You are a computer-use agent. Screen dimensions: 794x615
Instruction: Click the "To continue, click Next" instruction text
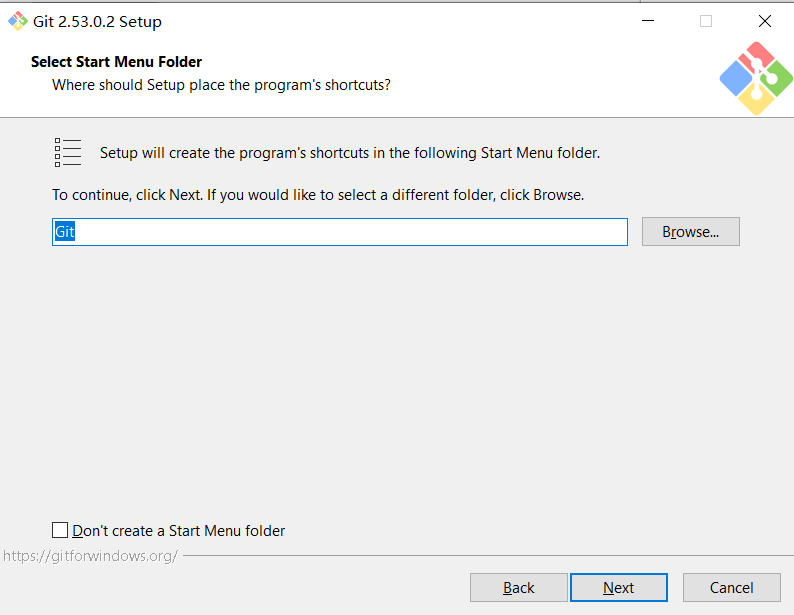click(318, 195)
